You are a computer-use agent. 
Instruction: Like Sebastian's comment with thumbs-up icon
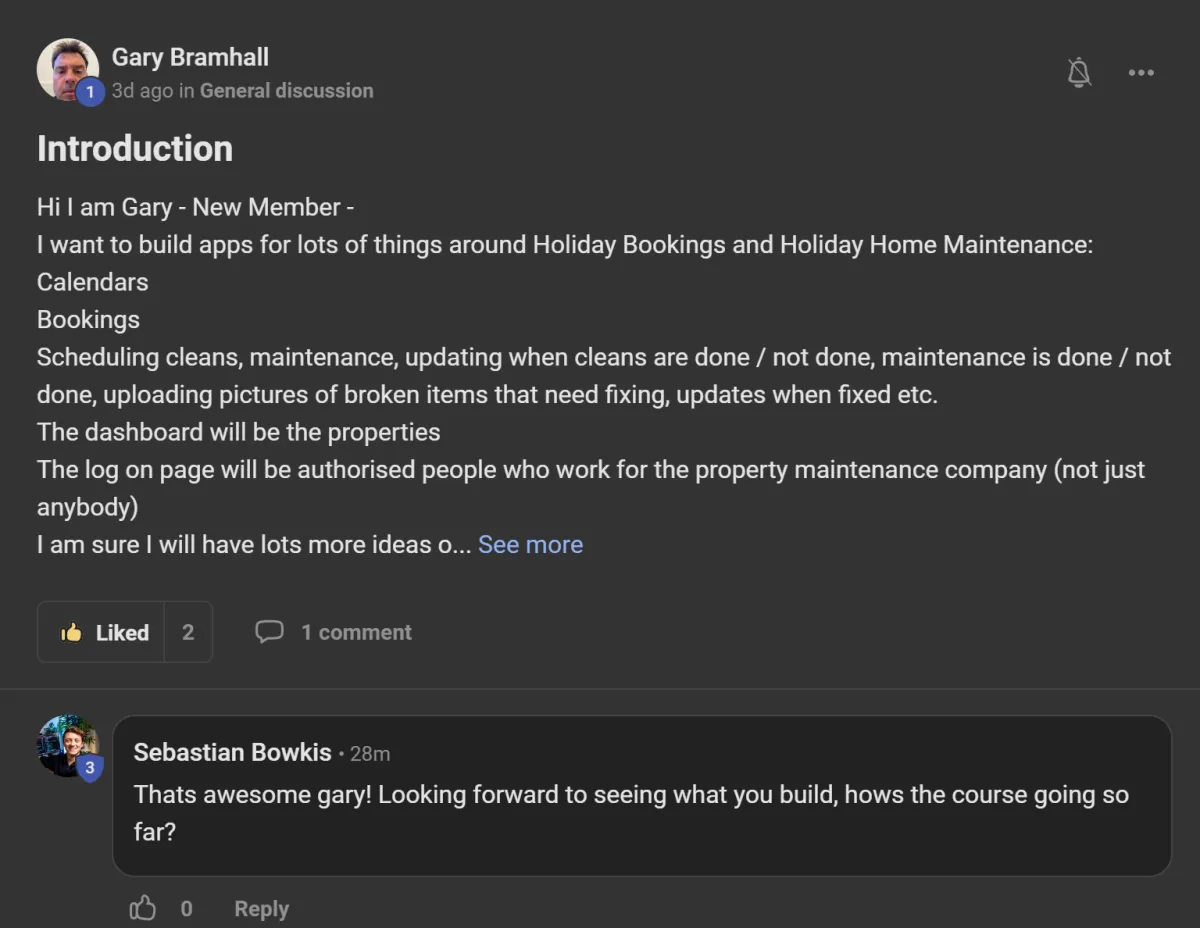click(x=143, y=908)
